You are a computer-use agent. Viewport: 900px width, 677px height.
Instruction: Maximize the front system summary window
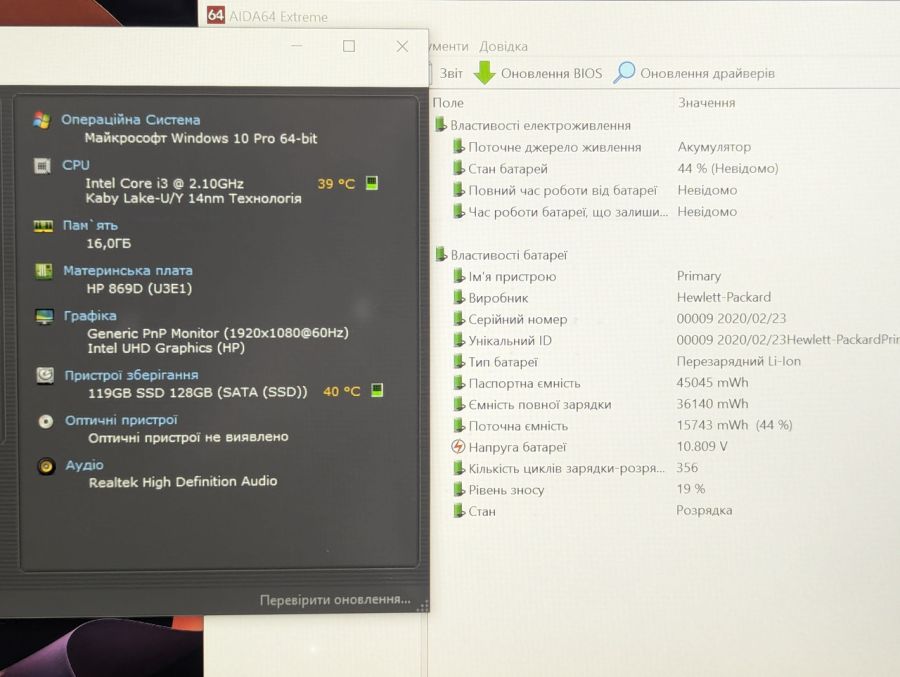(x=348, y=46)
